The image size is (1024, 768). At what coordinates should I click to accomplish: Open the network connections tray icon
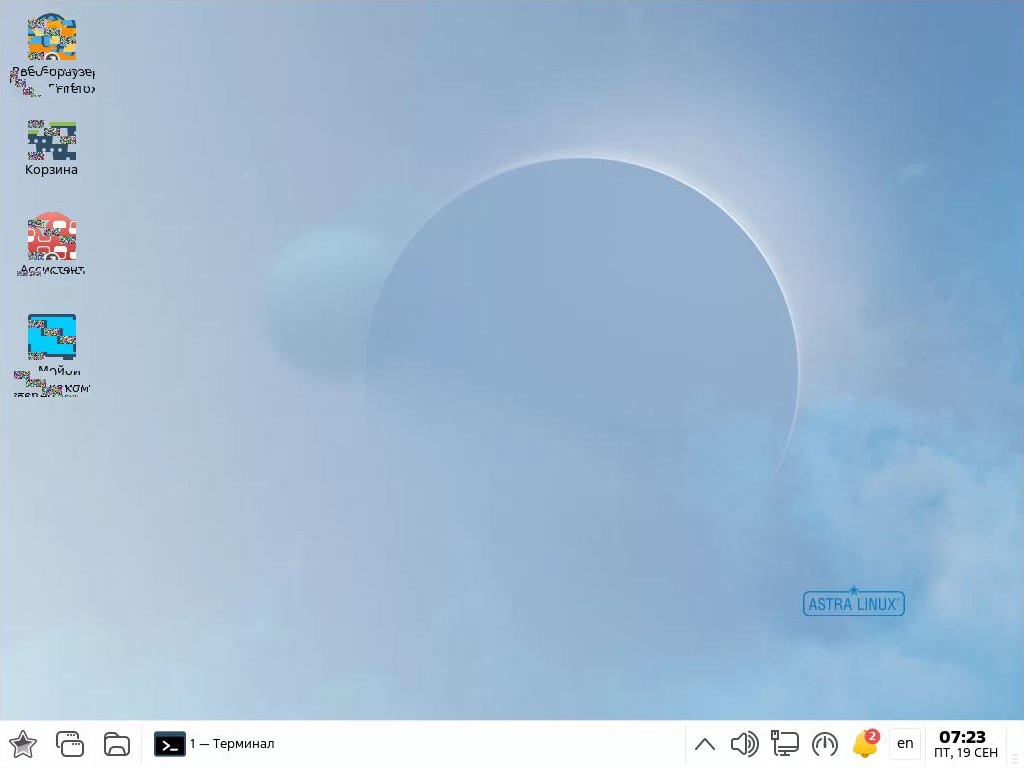click(x=785, y=744)
